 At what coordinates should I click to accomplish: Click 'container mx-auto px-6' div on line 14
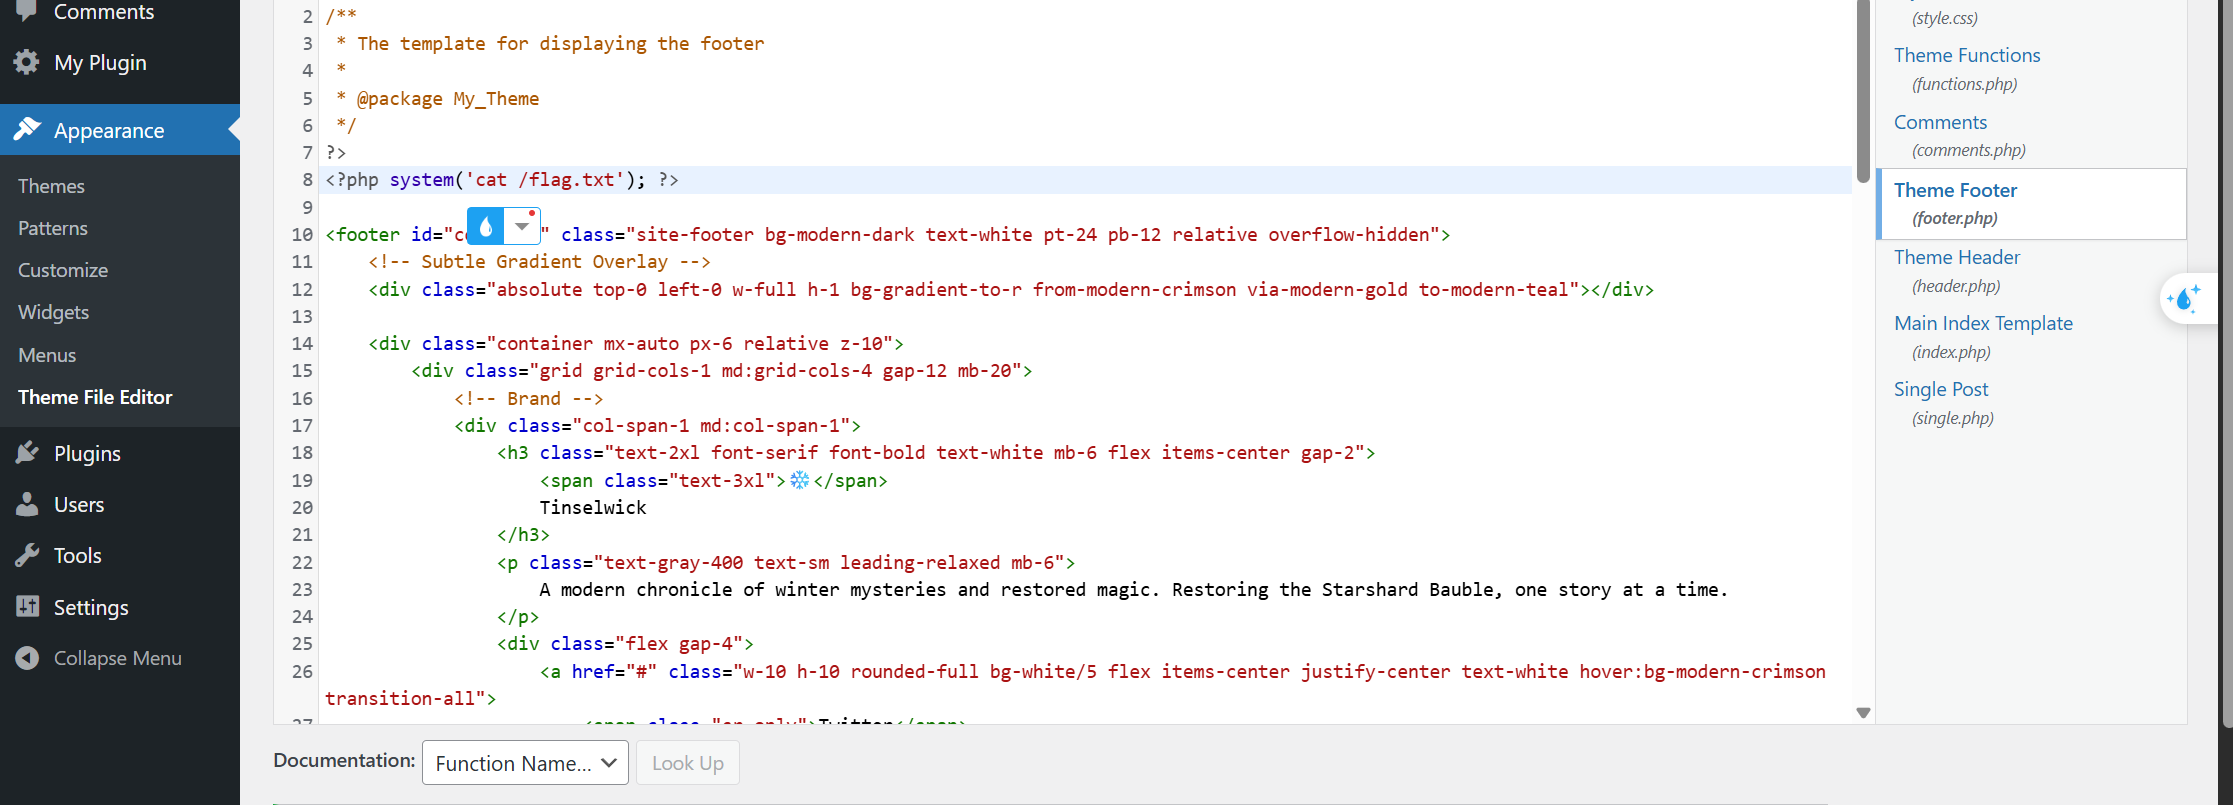(x=636, y=344)
